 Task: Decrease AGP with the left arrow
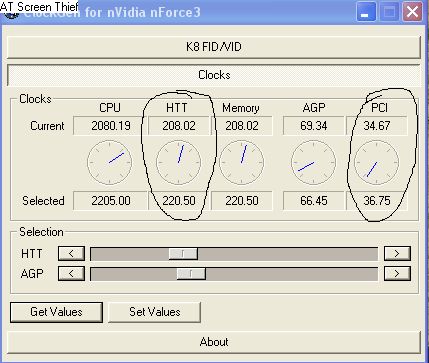point(71,274)
